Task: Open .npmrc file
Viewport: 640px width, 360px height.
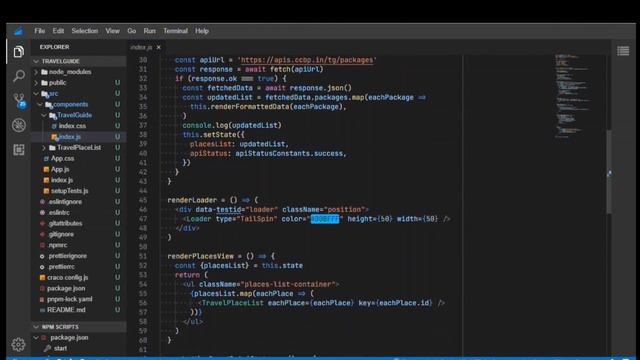Action: [x=79, y=245]
